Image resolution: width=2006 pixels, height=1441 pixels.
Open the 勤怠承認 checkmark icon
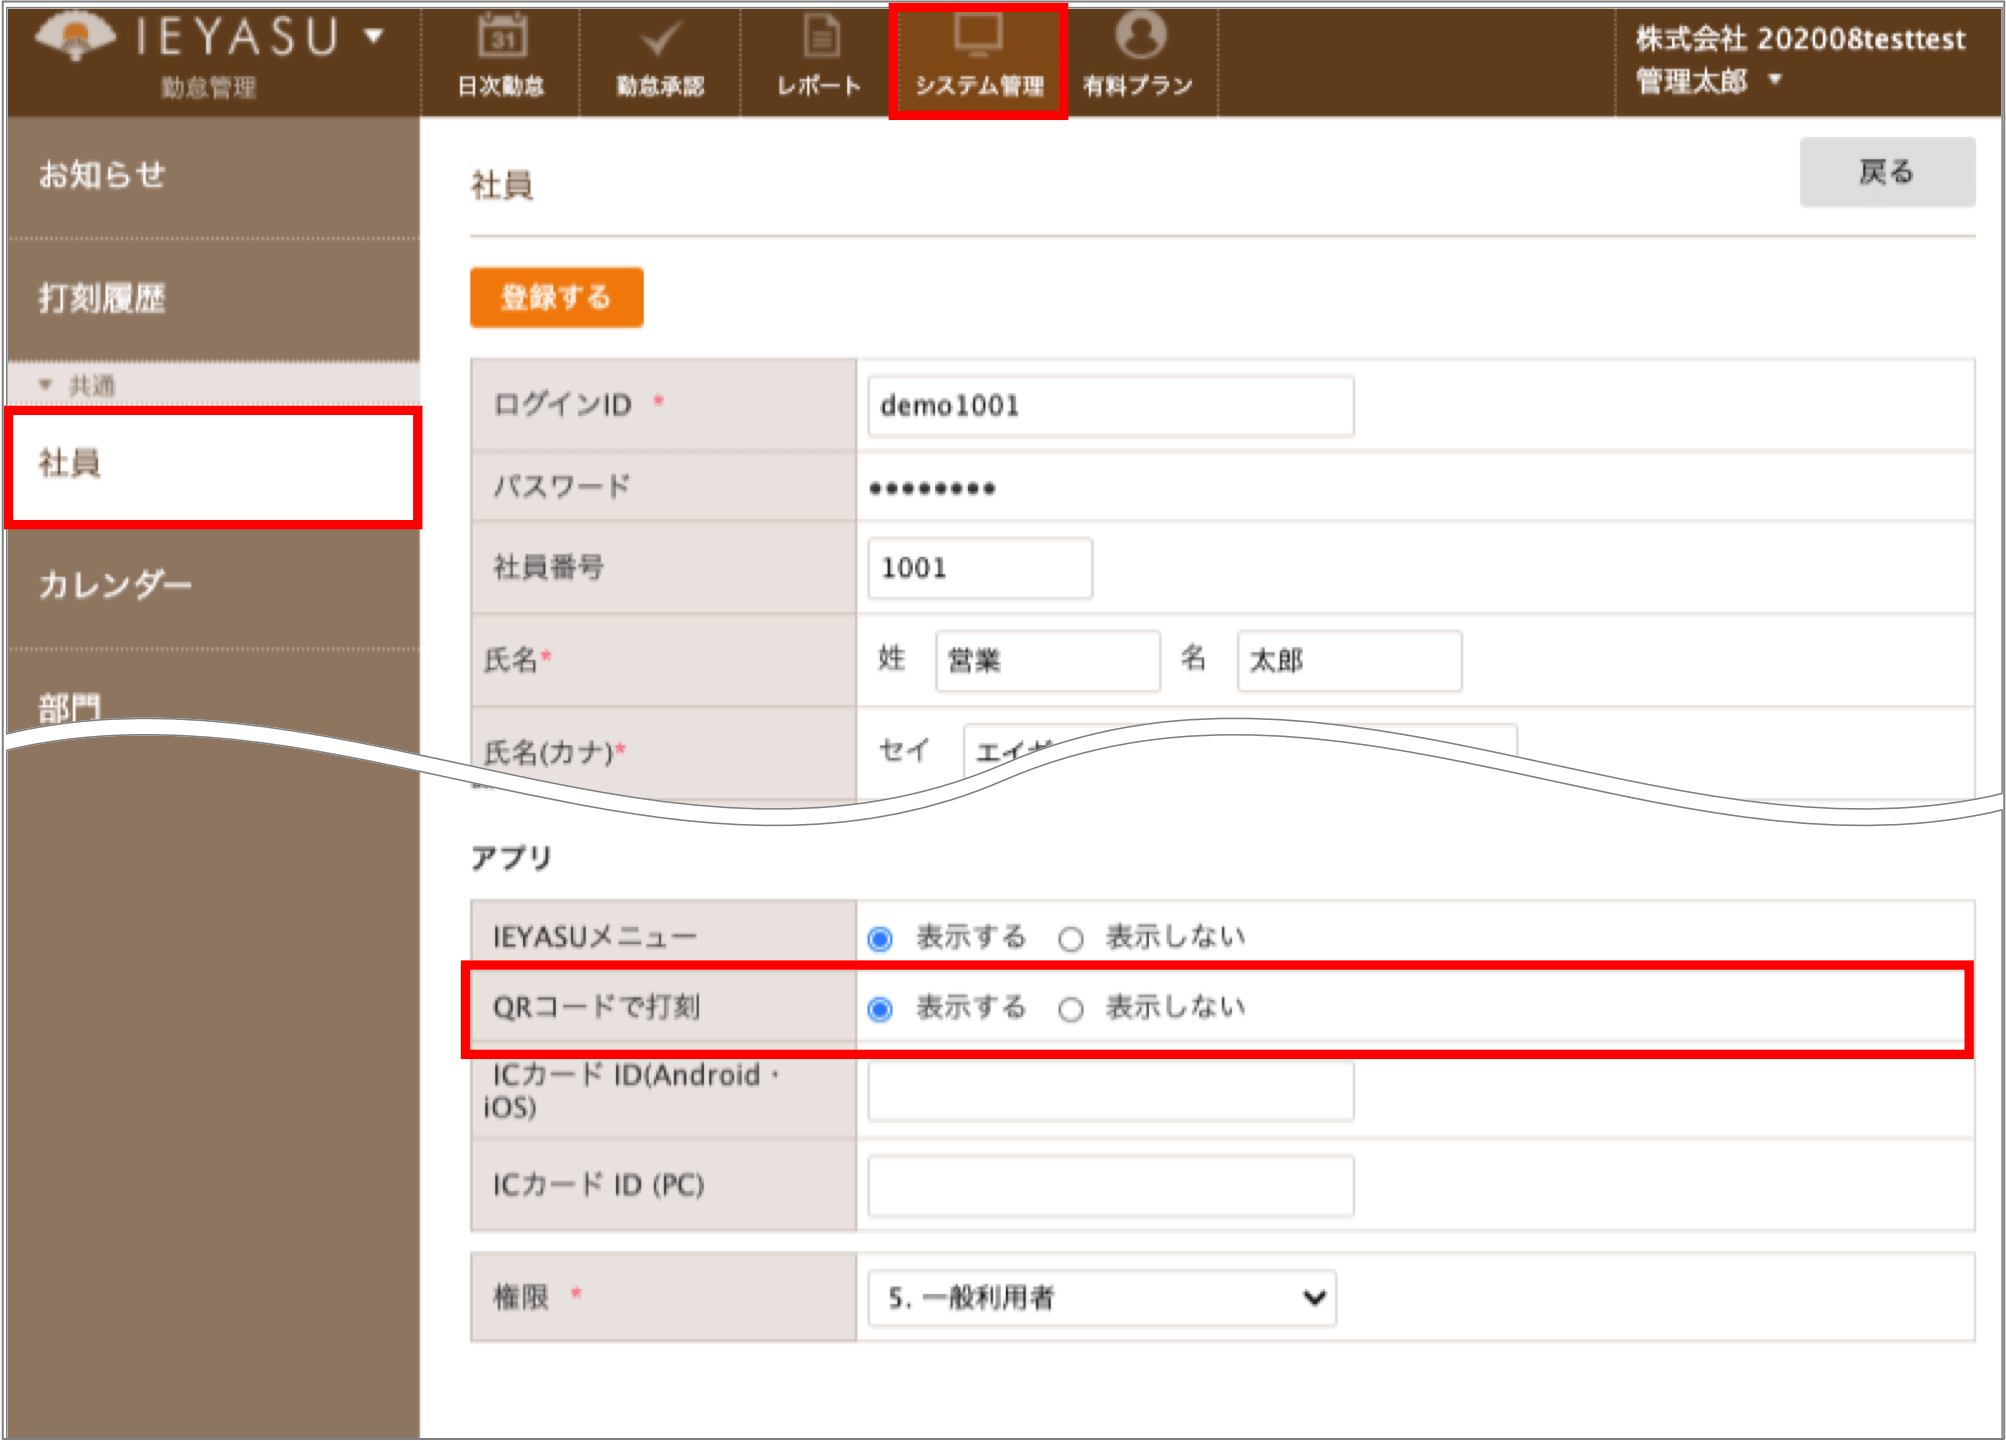[660, 38]
